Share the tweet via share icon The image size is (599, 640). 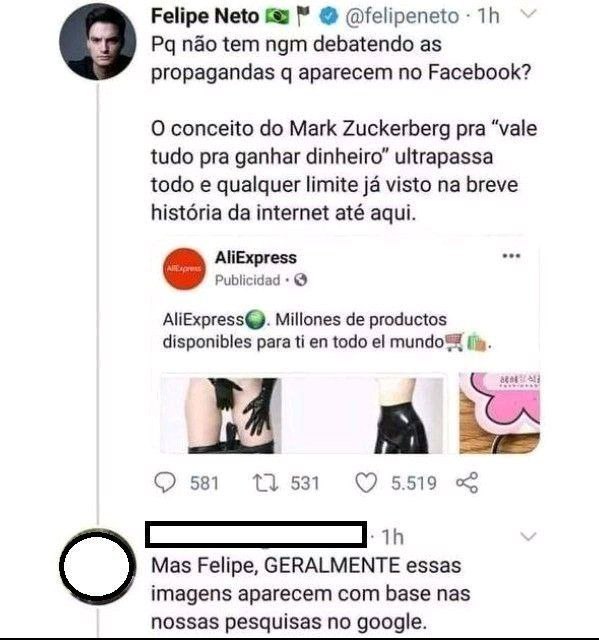point(467,483)
